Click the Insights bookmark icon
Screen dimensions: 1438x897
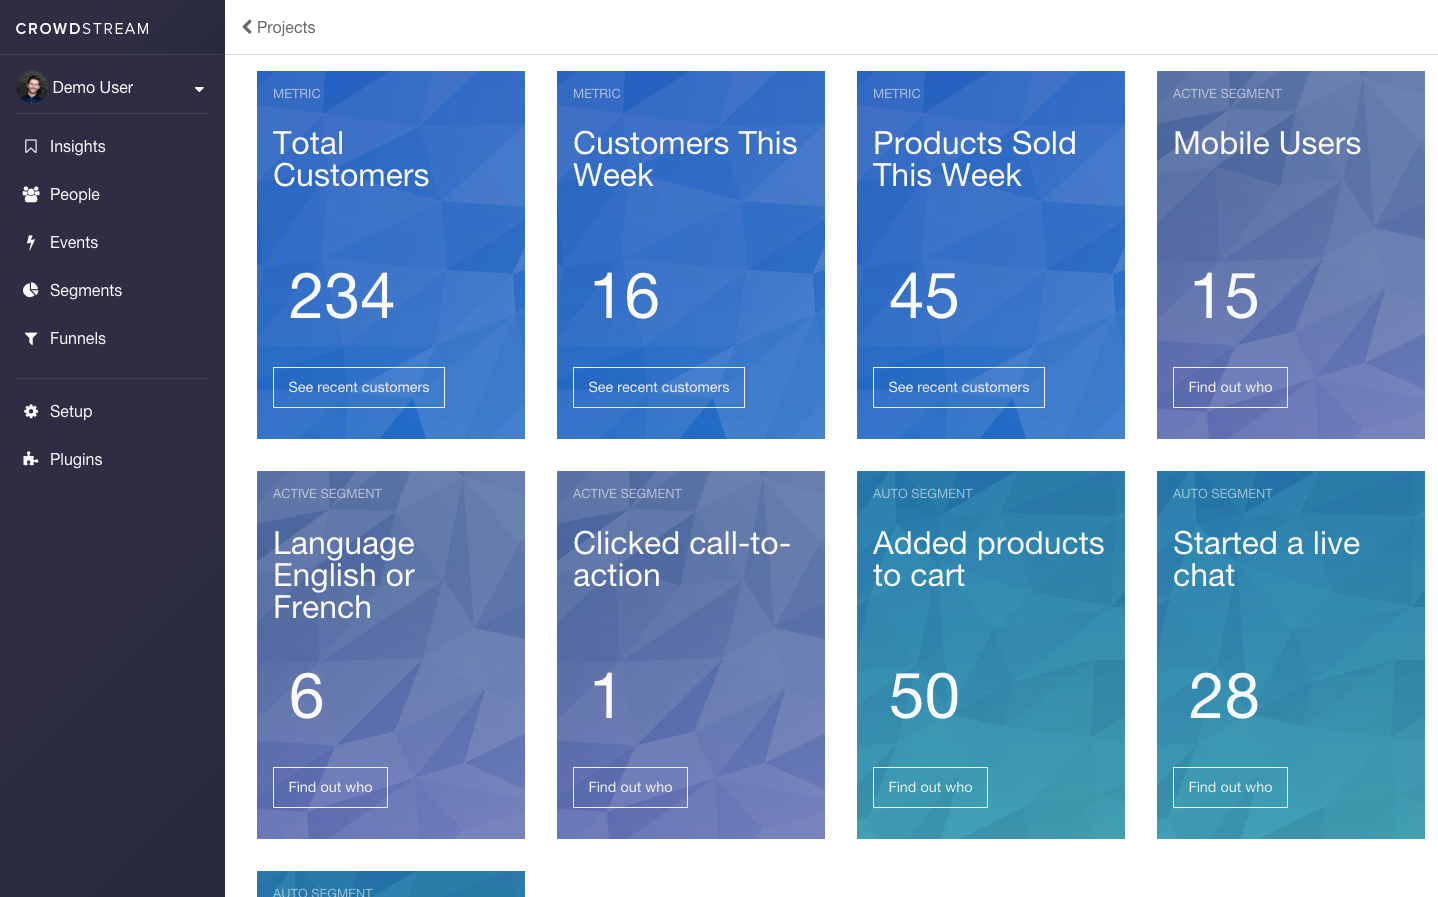pos(31,146)
